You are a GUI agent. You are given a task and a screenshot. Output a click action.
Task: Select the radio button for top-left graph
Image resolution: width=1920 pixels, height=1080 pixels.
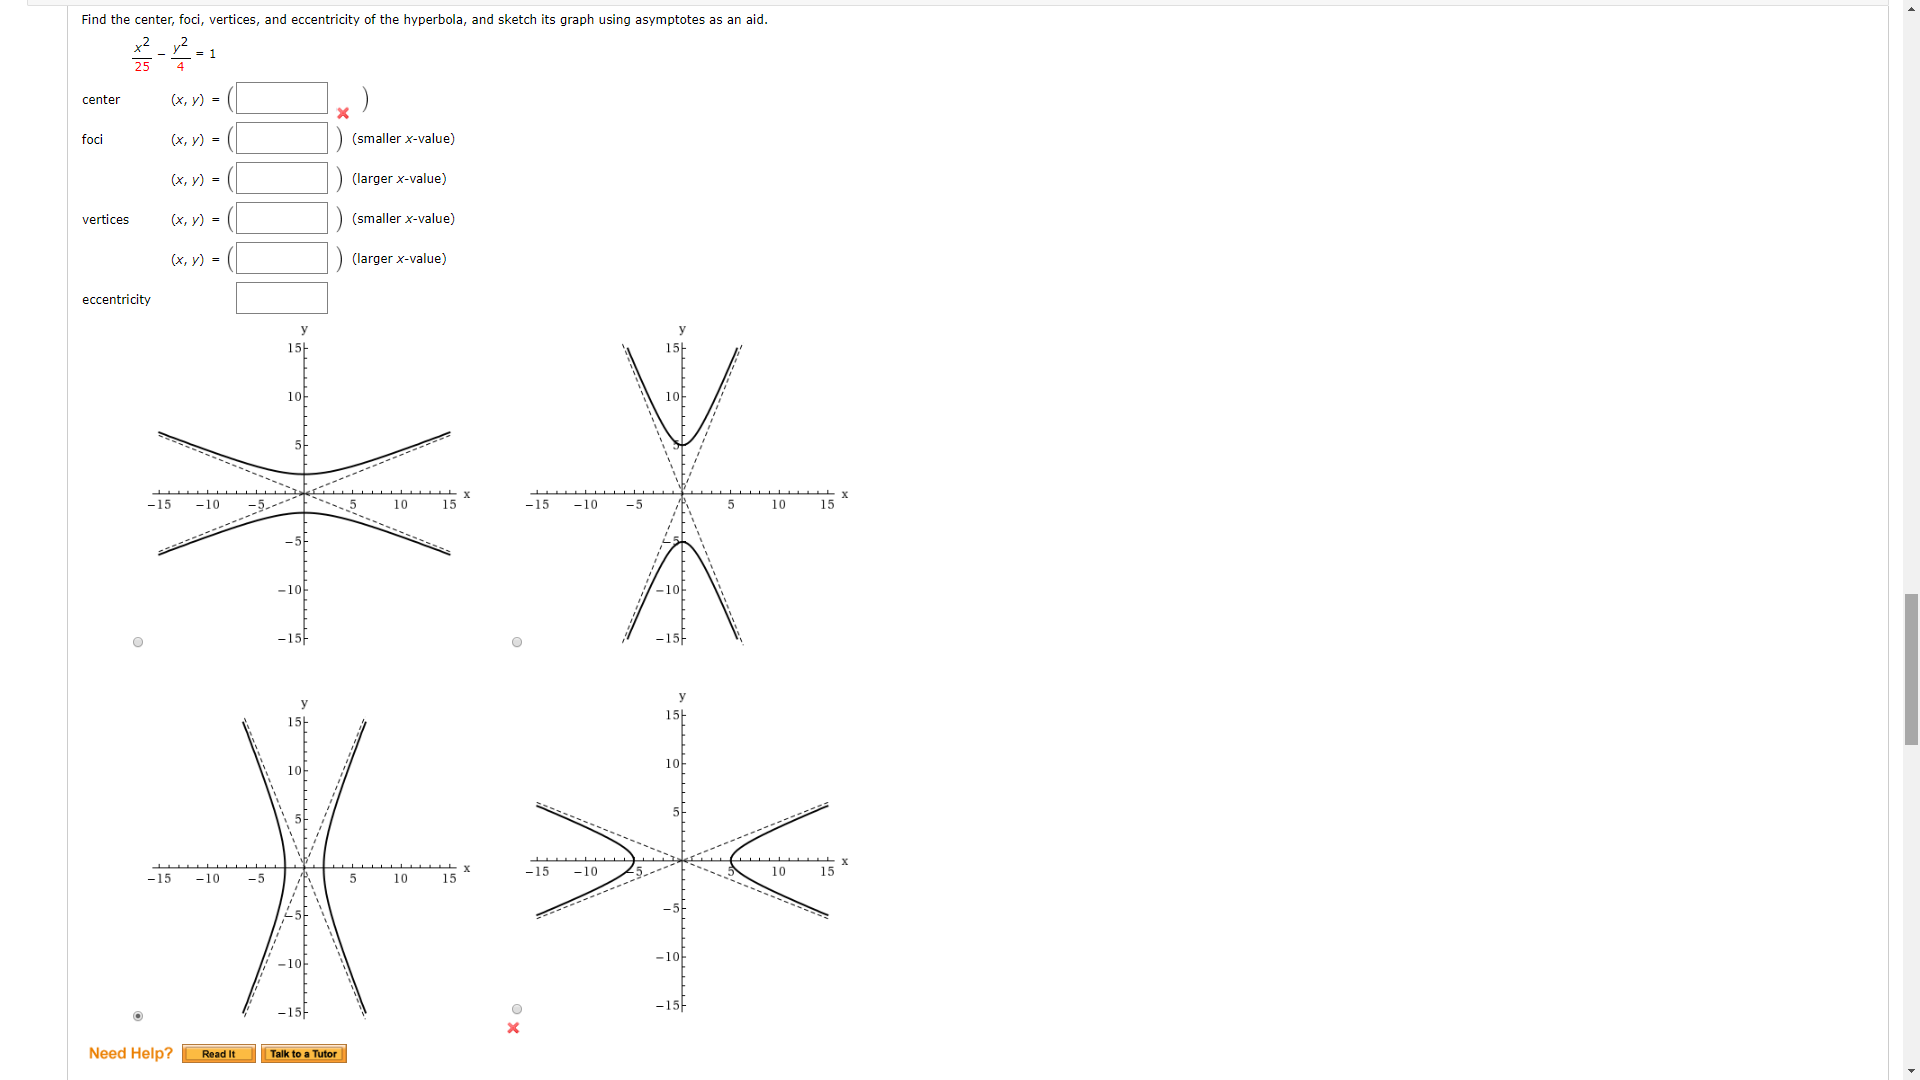click(137, 642)
